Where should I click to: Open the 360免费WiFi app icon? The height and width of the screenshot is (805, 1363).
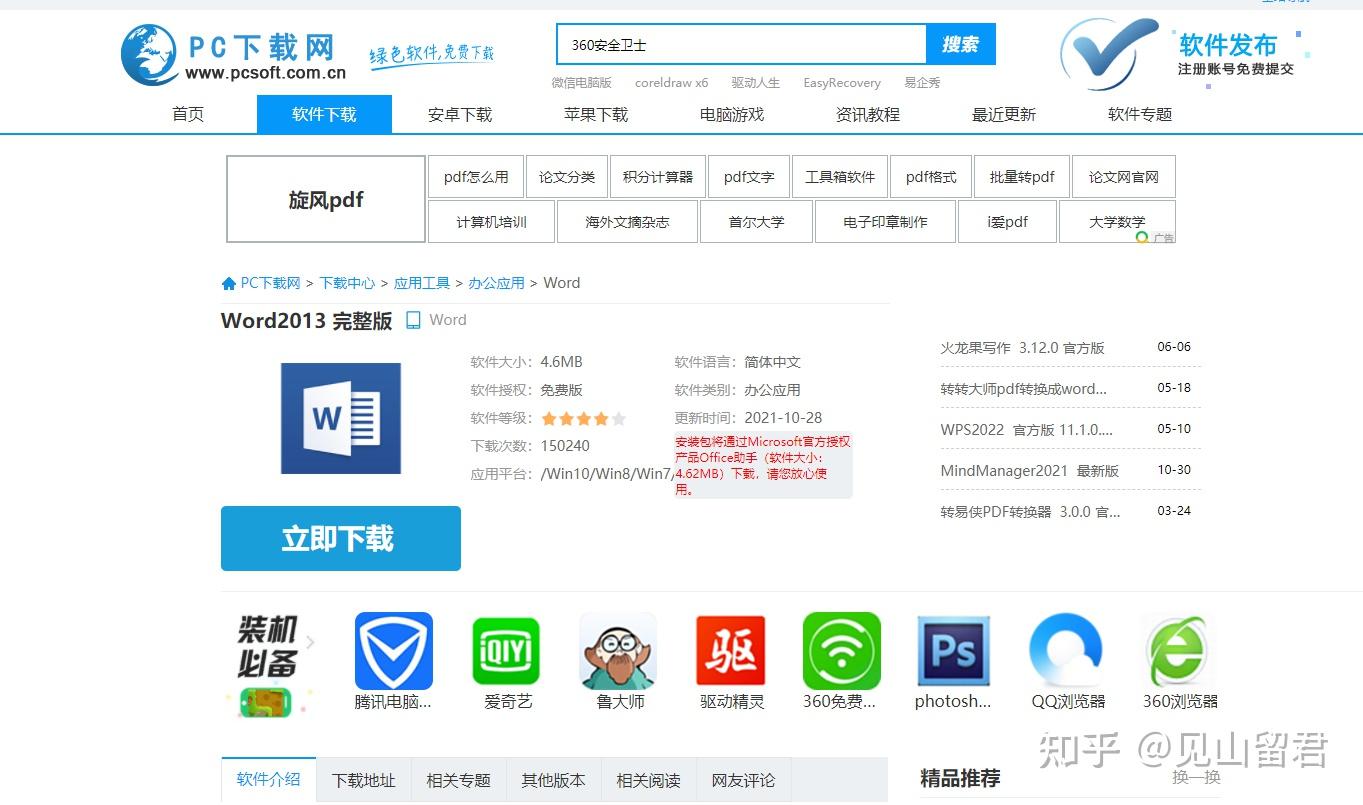coord(842,651)
